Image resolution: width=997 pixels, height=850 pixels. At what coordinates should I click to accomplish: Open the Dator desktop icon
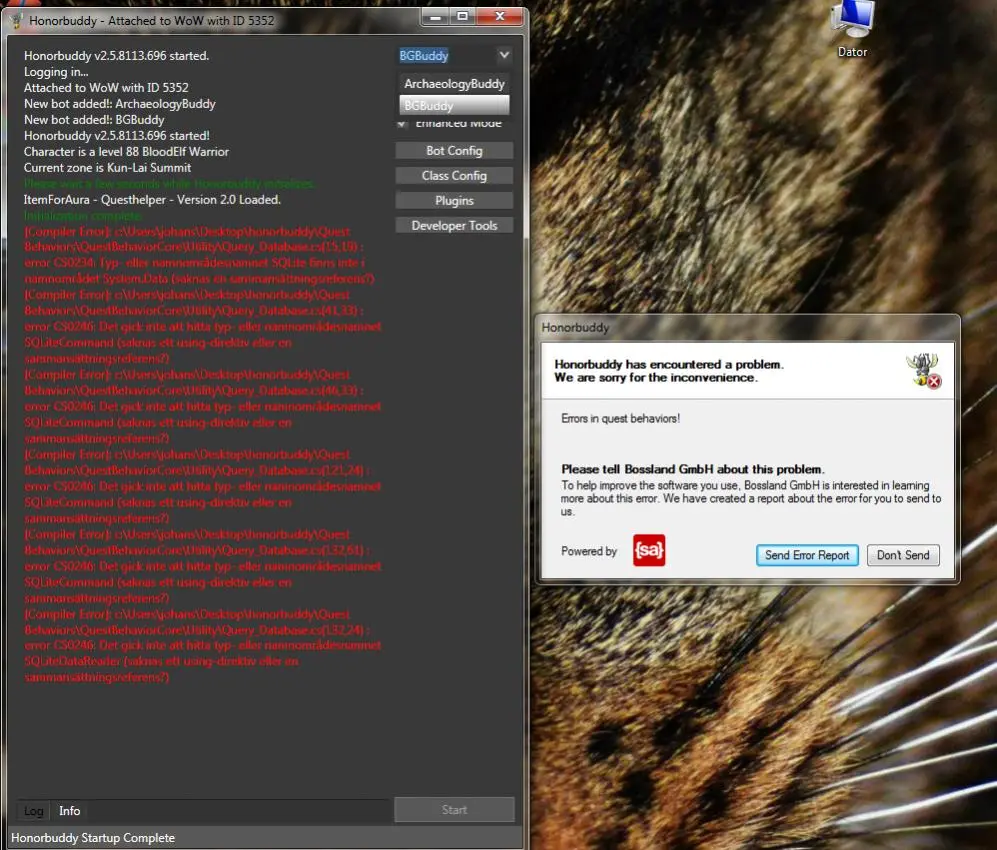[x=852, y=29]
